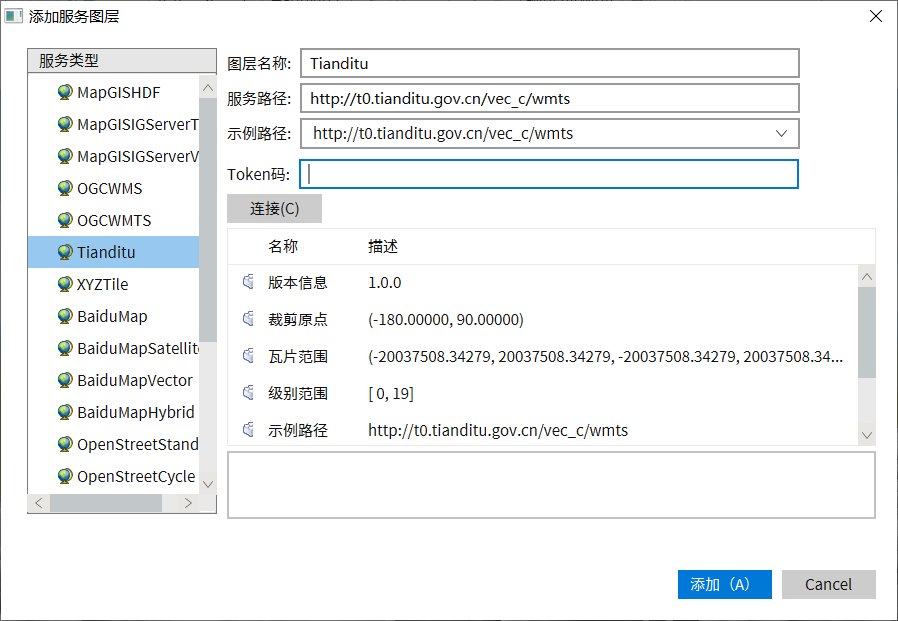Viewport: 898px width, 621px height.
Task: Close the 添加服务图层 dialog
Action: click(876, 16)
